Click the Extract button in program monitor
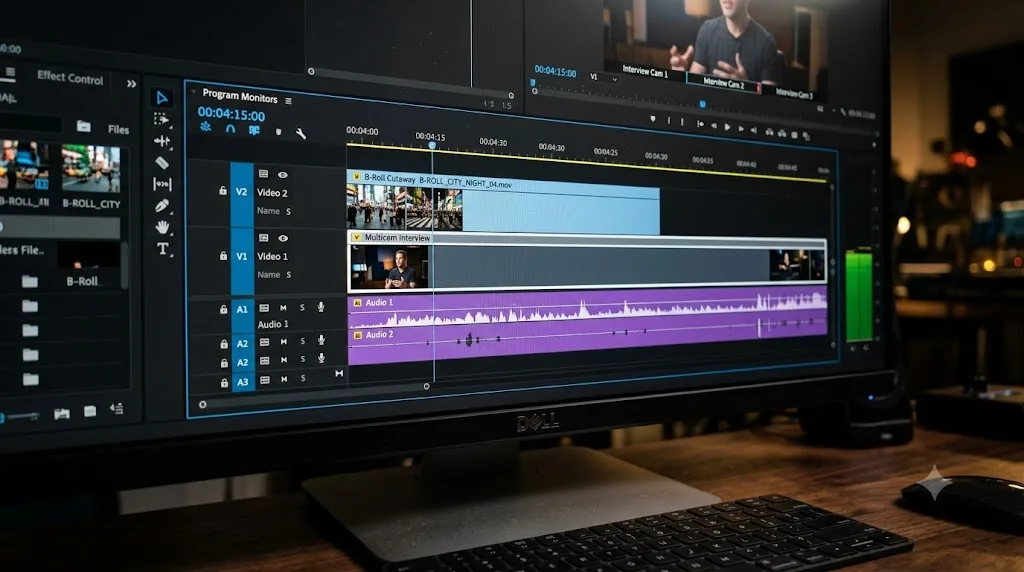1024x572 pixels. coord(782,133)
